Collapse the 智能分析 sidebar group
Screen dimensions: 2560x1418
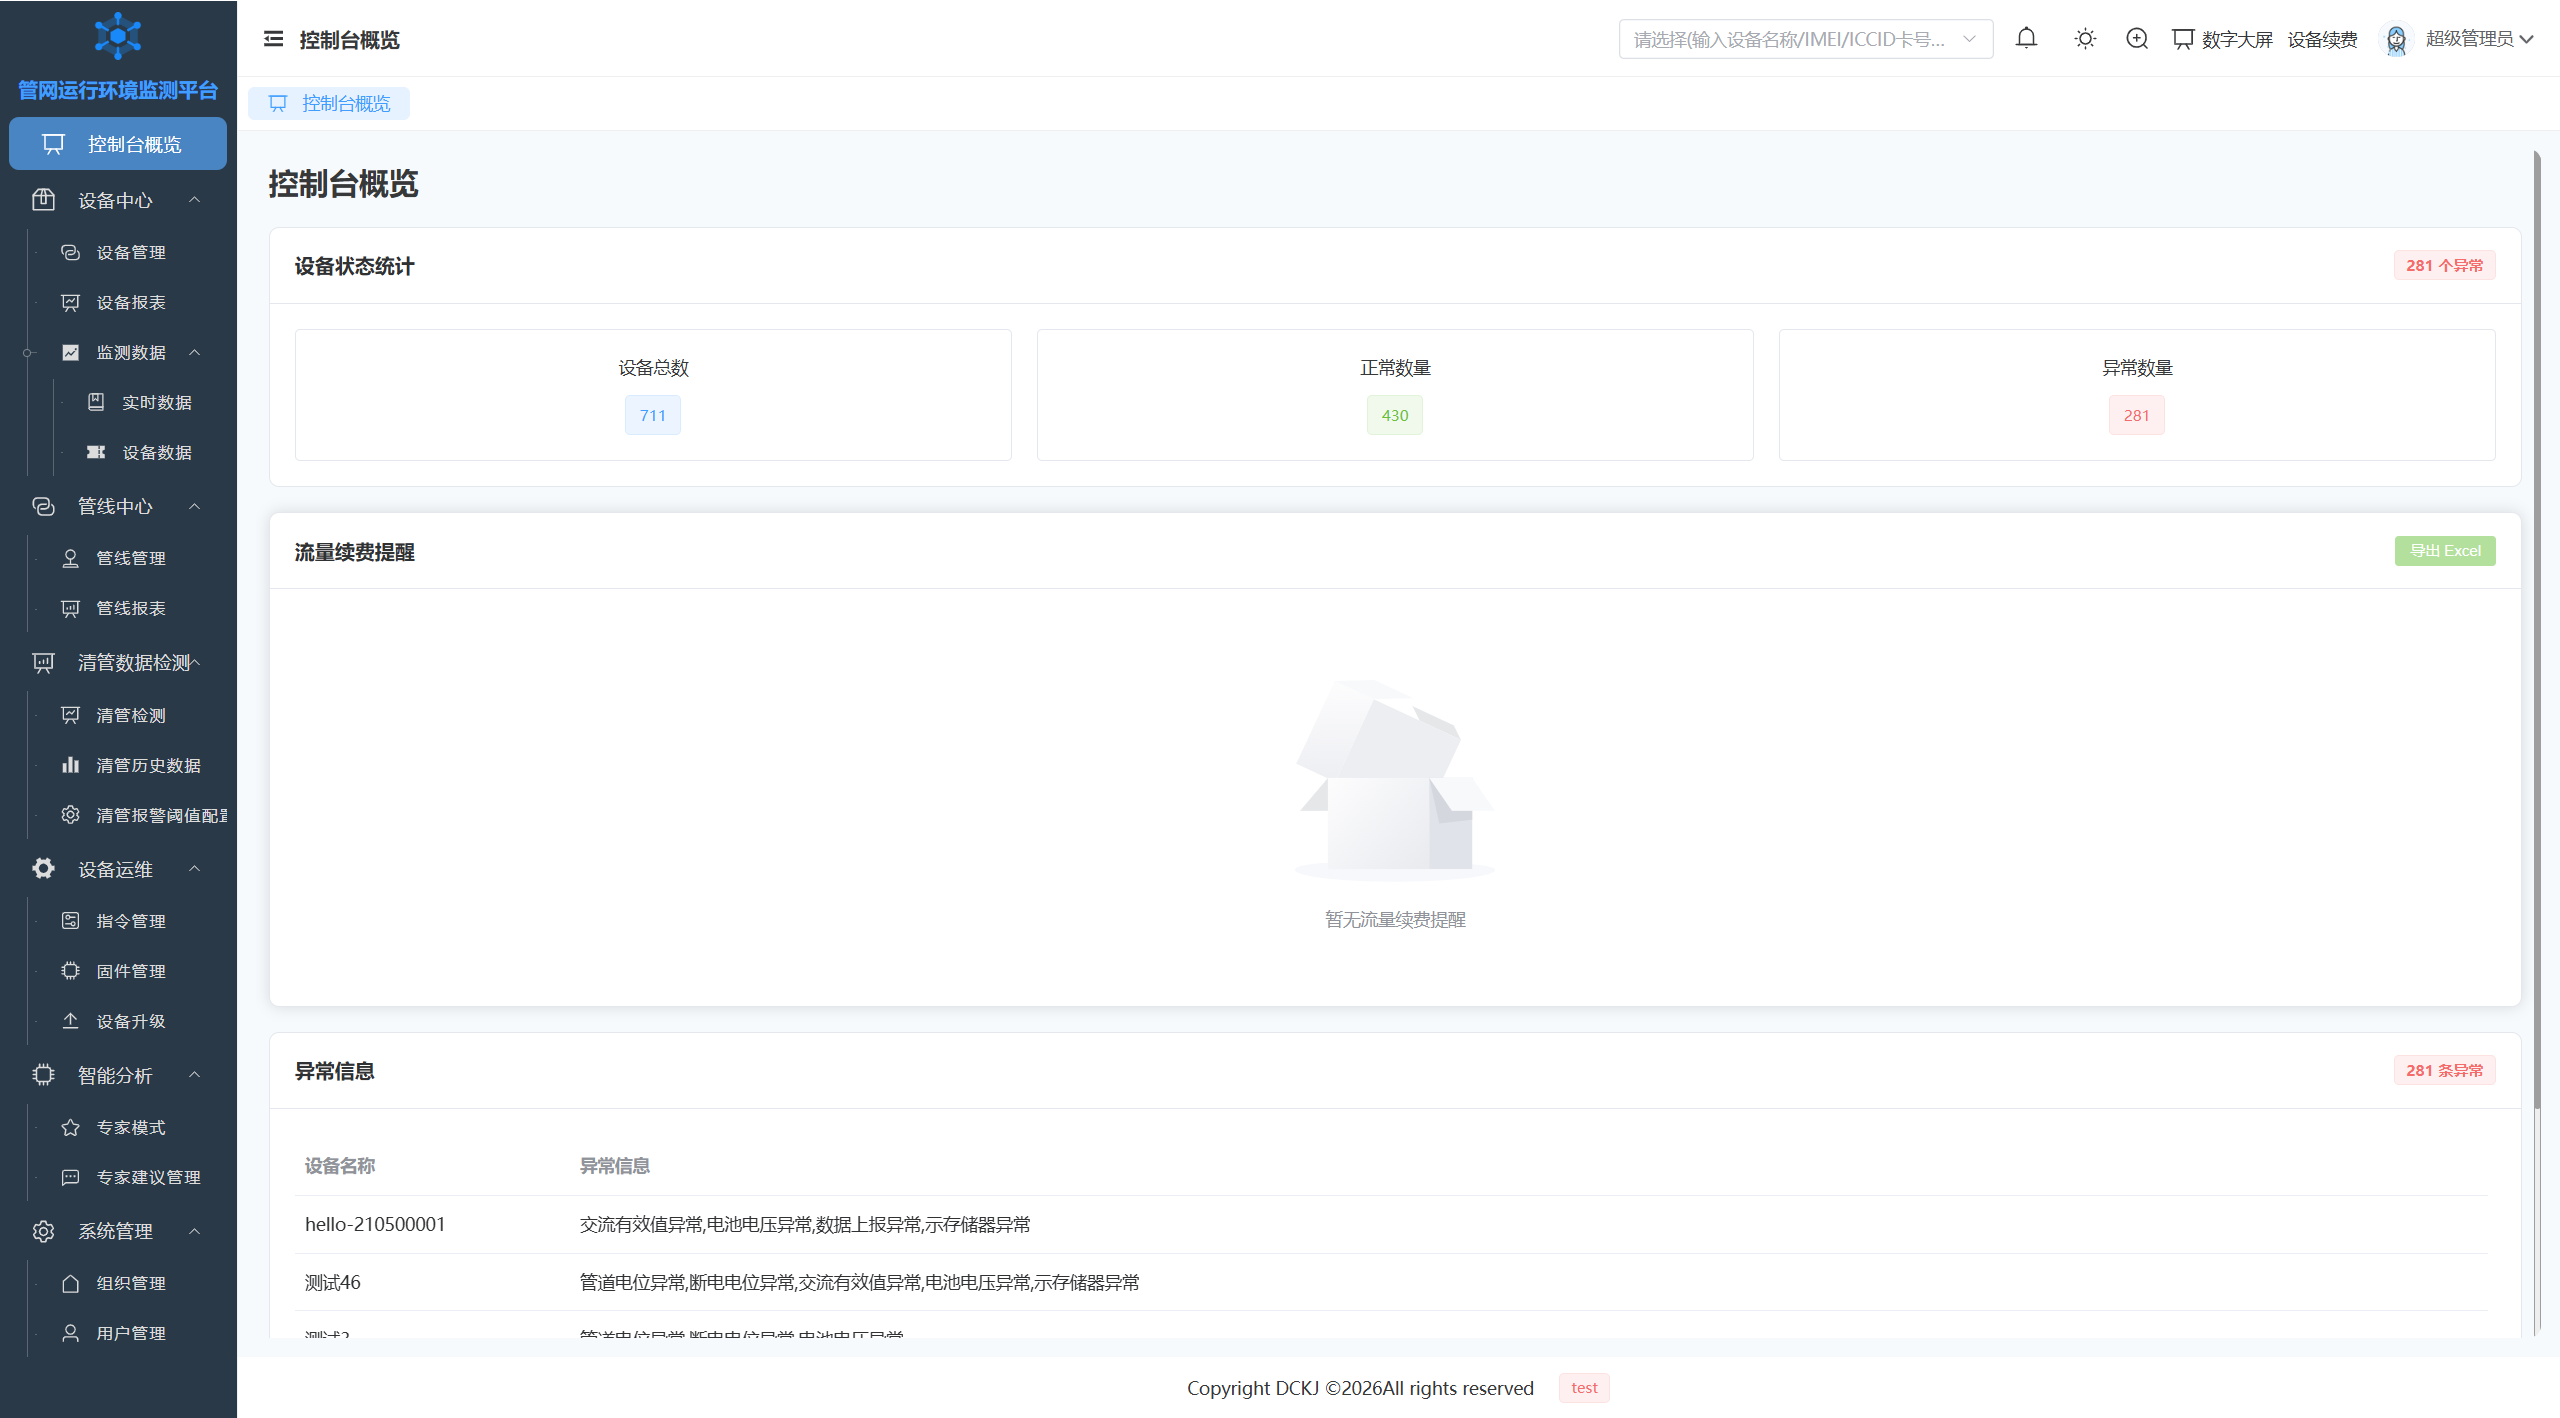coord(118,1075)
